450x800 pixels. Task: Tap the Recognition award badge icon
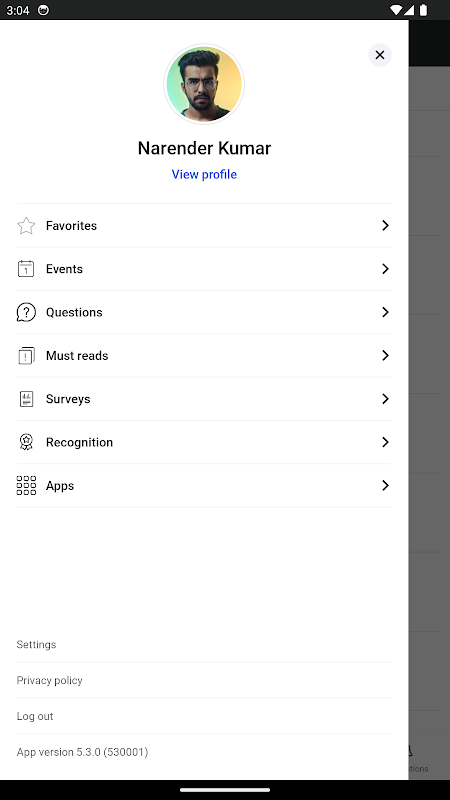pyautogui.click(x=26, y=442)
